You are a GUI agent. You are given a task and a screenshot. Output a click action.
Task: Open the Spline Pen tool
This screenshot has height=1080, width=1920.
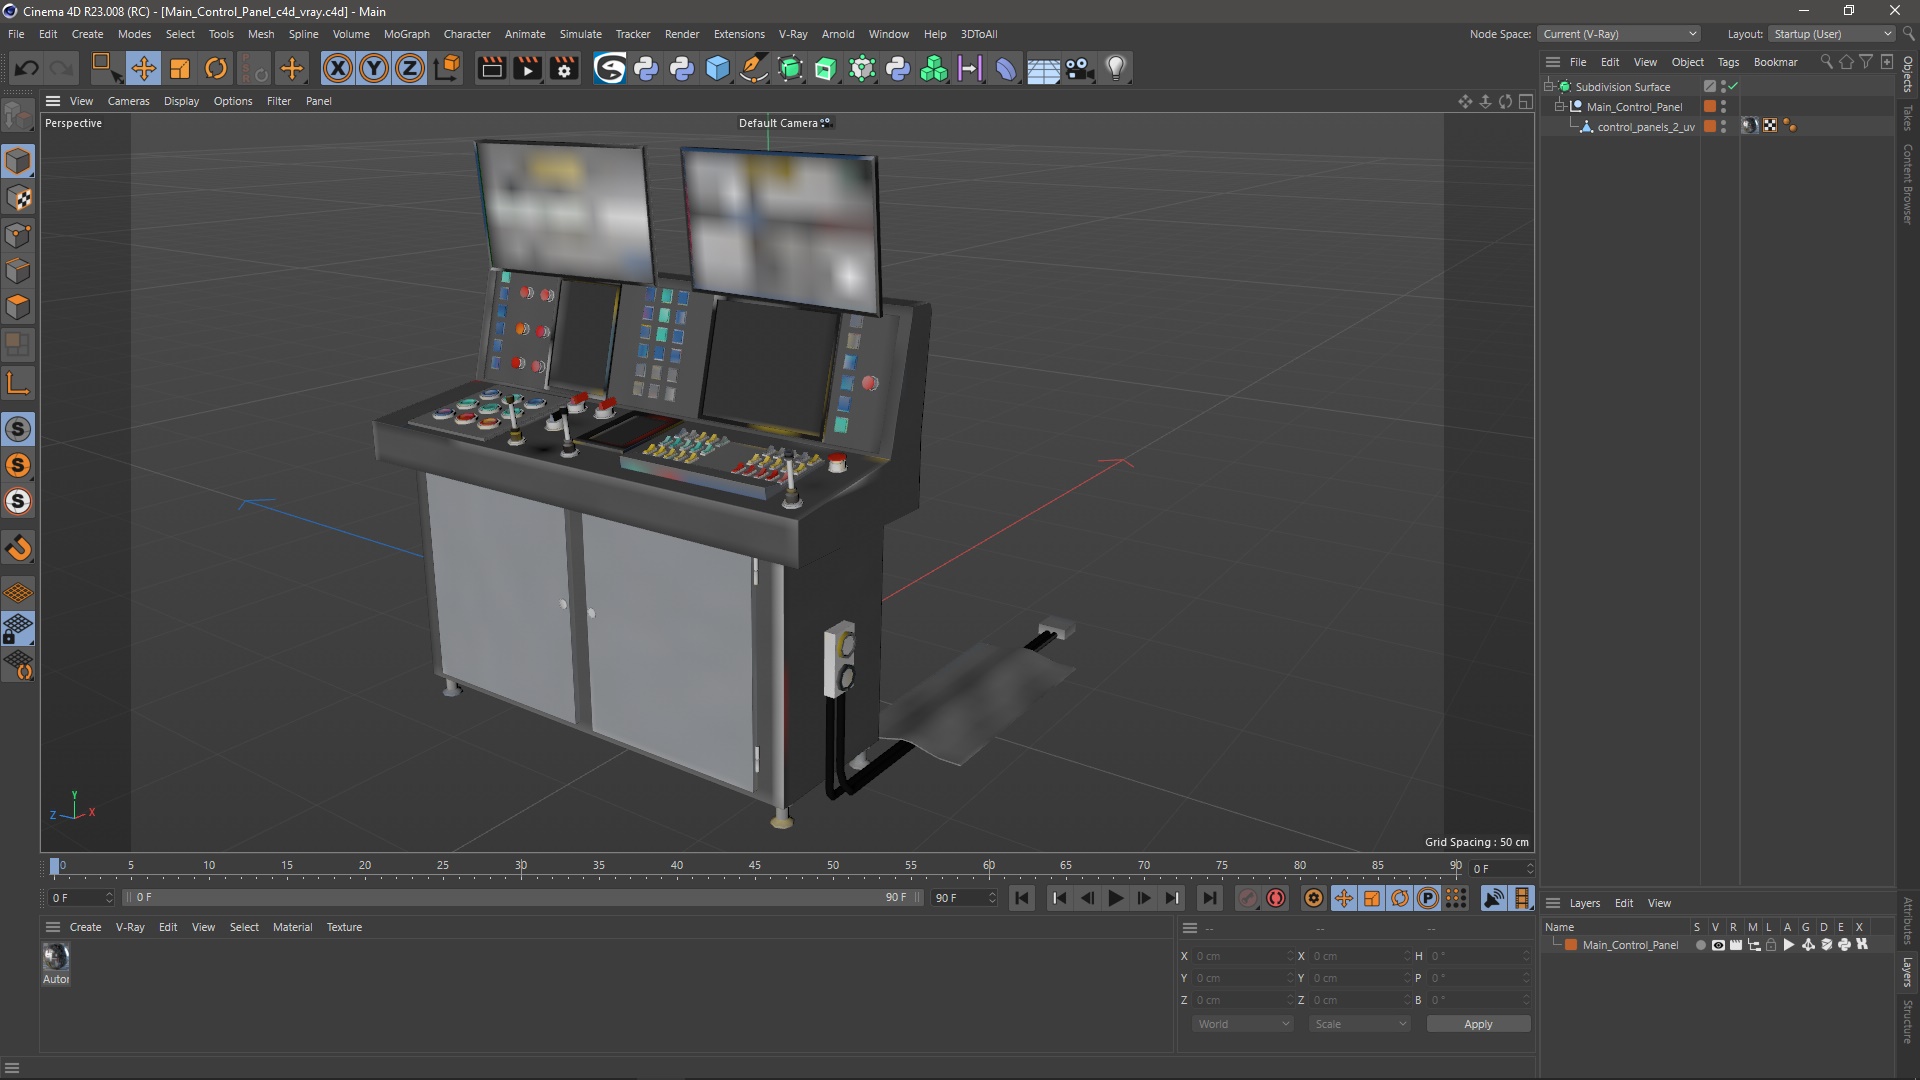(x=754, y=68)
